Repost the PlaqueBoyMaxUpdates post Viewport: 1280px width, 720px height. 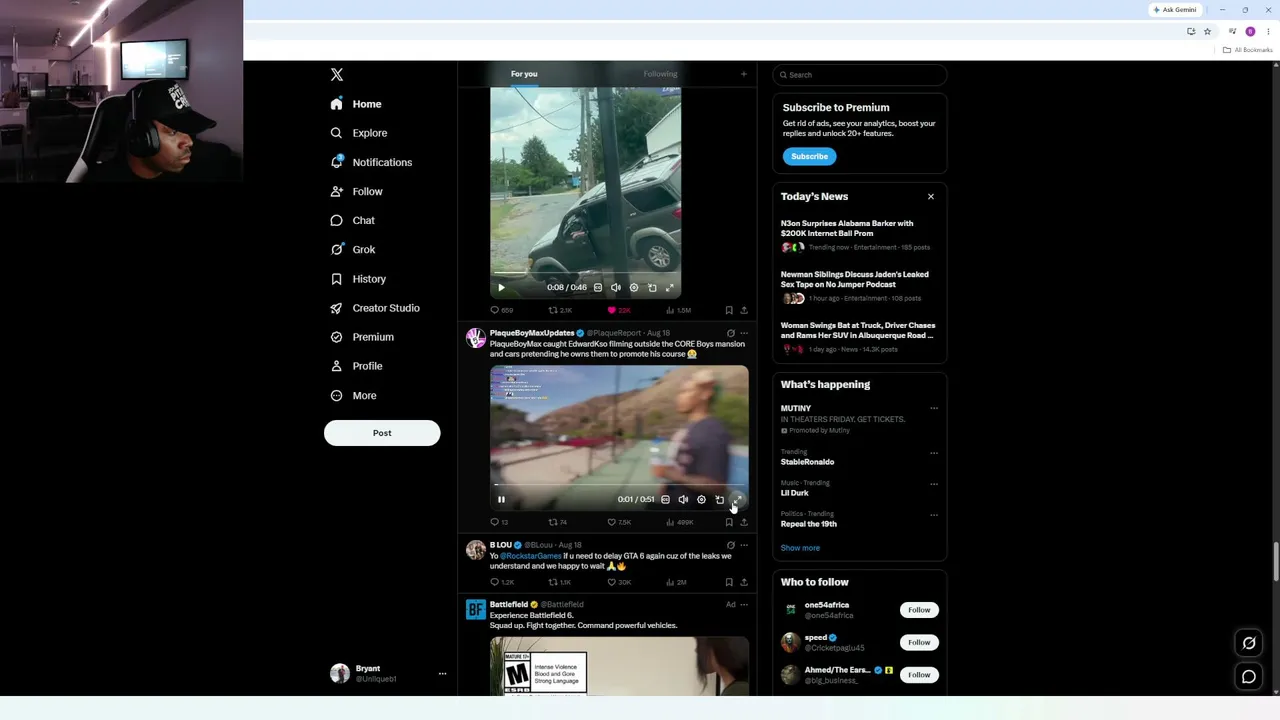558,522
